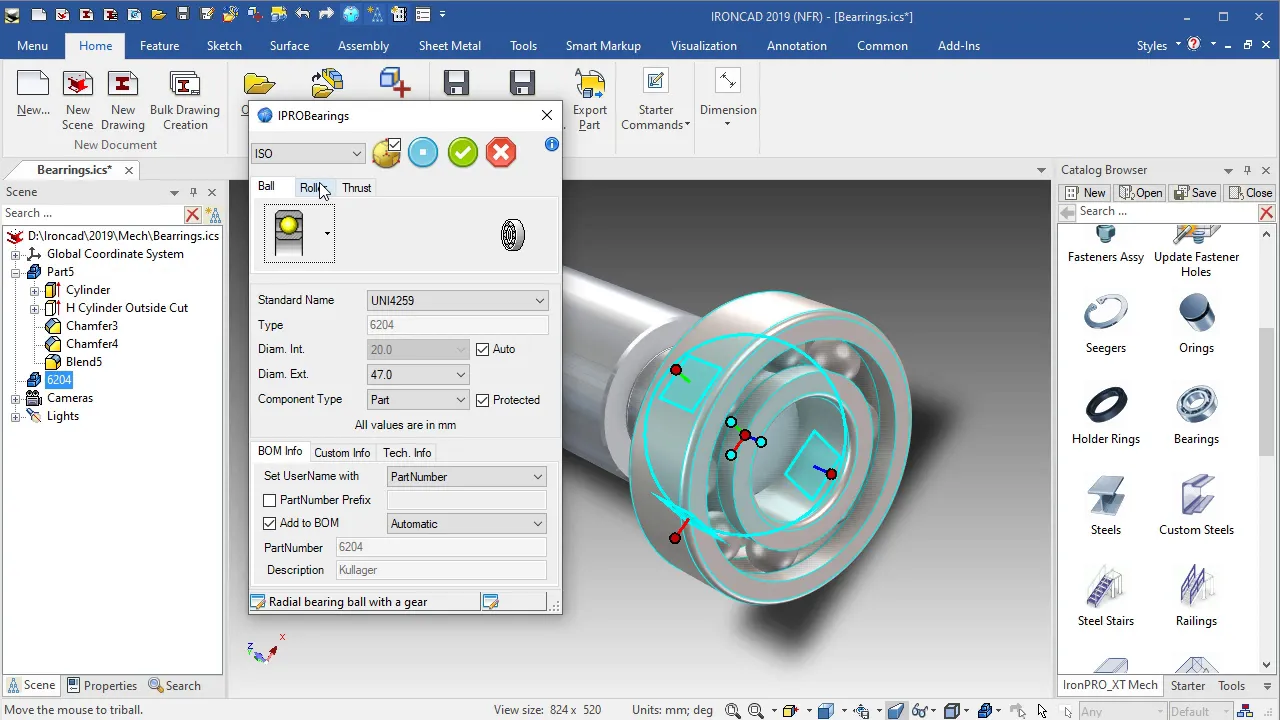Click the Catalog Browser search field
This screenshot has width=1280, height=720.
coord(1166,212)
